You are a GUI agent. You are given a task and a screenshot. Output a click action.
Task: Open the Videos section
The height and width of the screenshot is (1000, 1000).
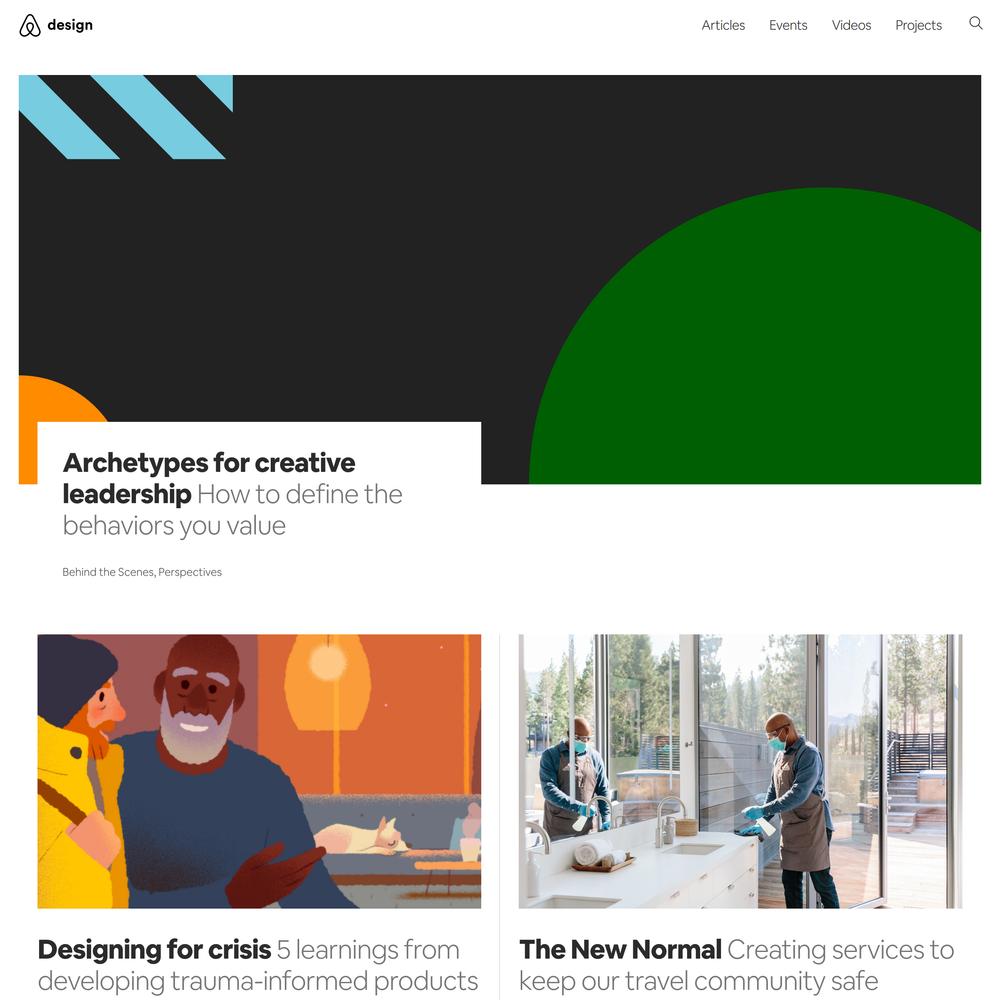[851, 25]
